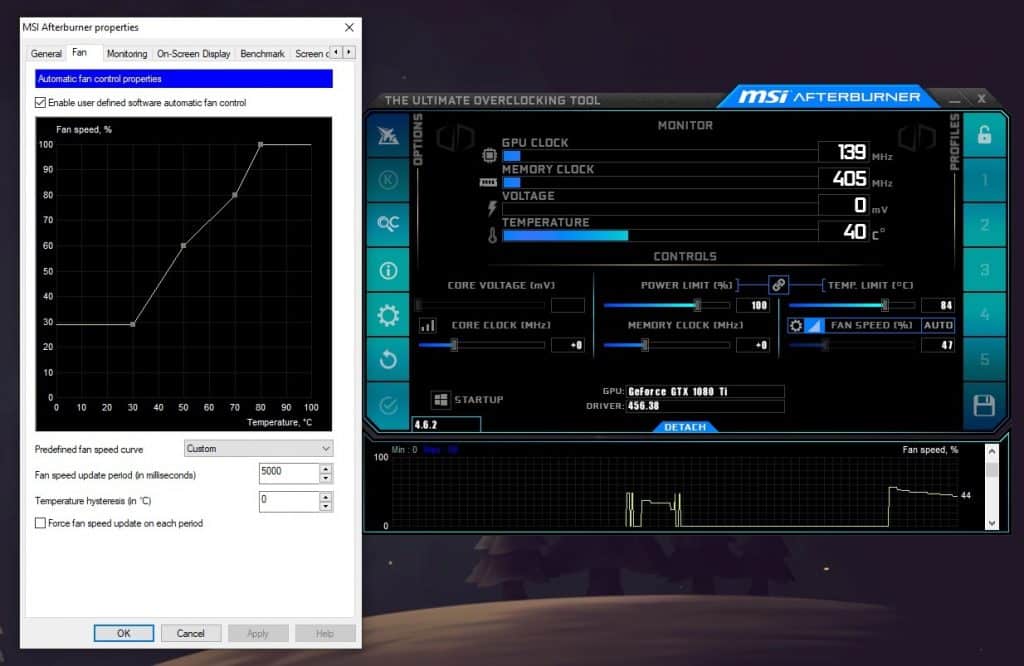
Task: Toggle AUTO fan speed mode
Action: [x=938, y=325]
